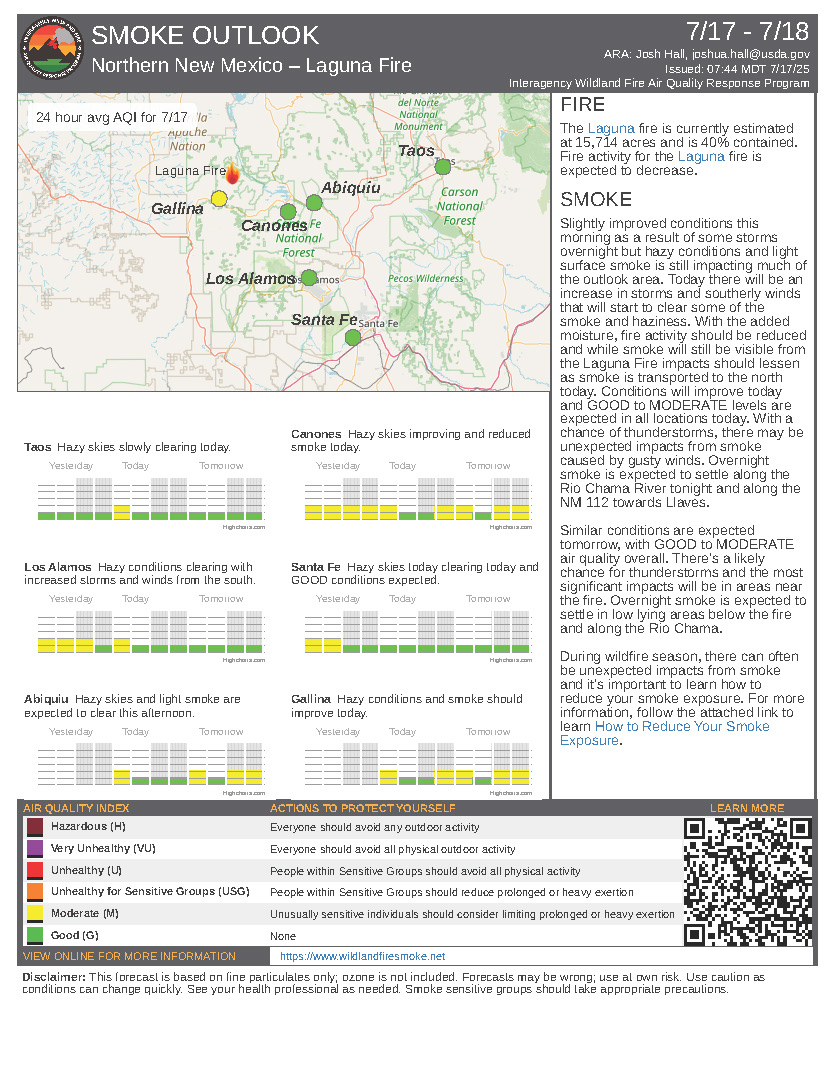Click 'Pecos Wilderness' map label
This screenshot has width=834, height=1078.
tap(426, 278)
